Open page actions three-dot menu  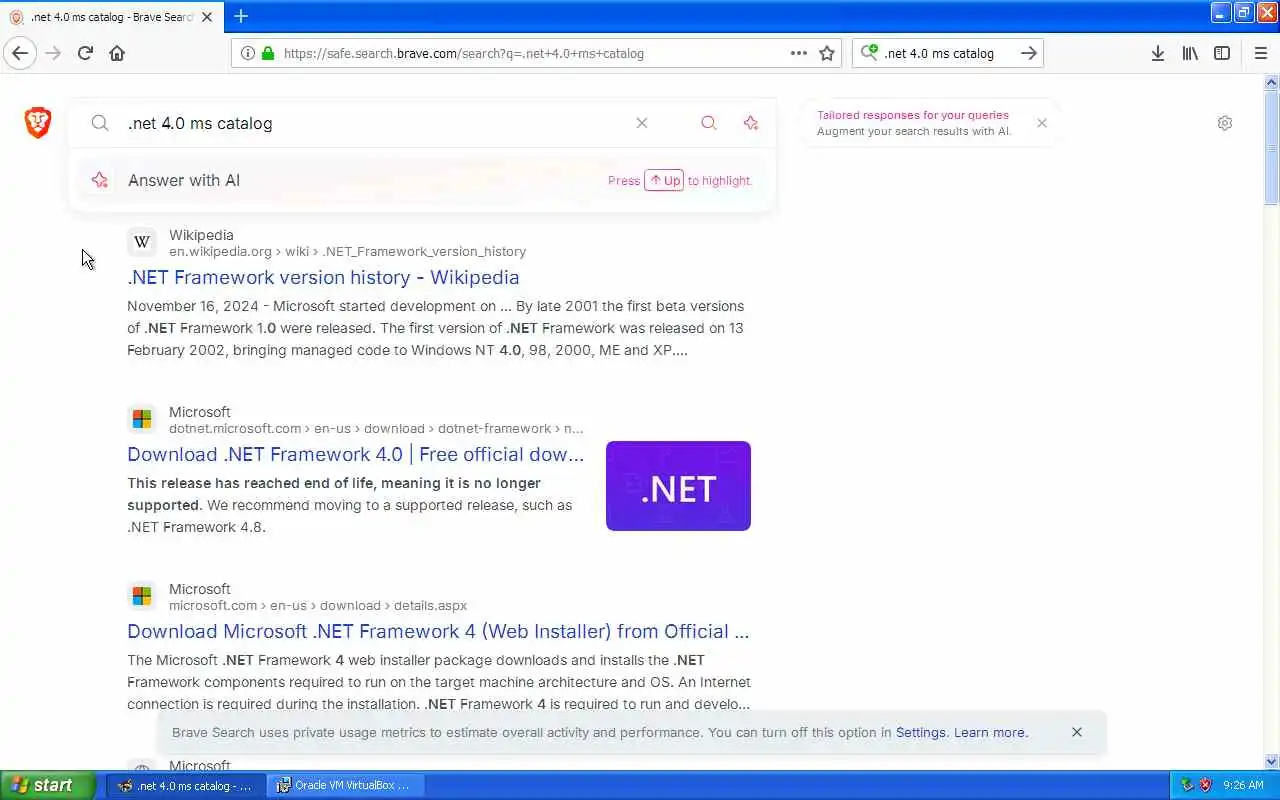(x=798, y=53)
